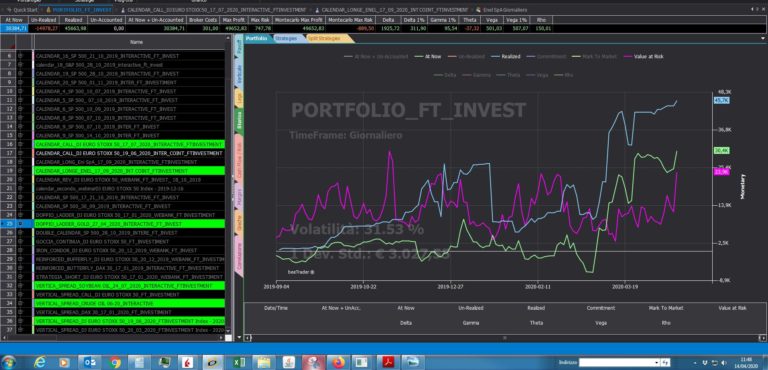Open the PORTFOLIO_FT_INVEST document tab
This screenshot has height=370, width=768.
[x=79, y=10]
